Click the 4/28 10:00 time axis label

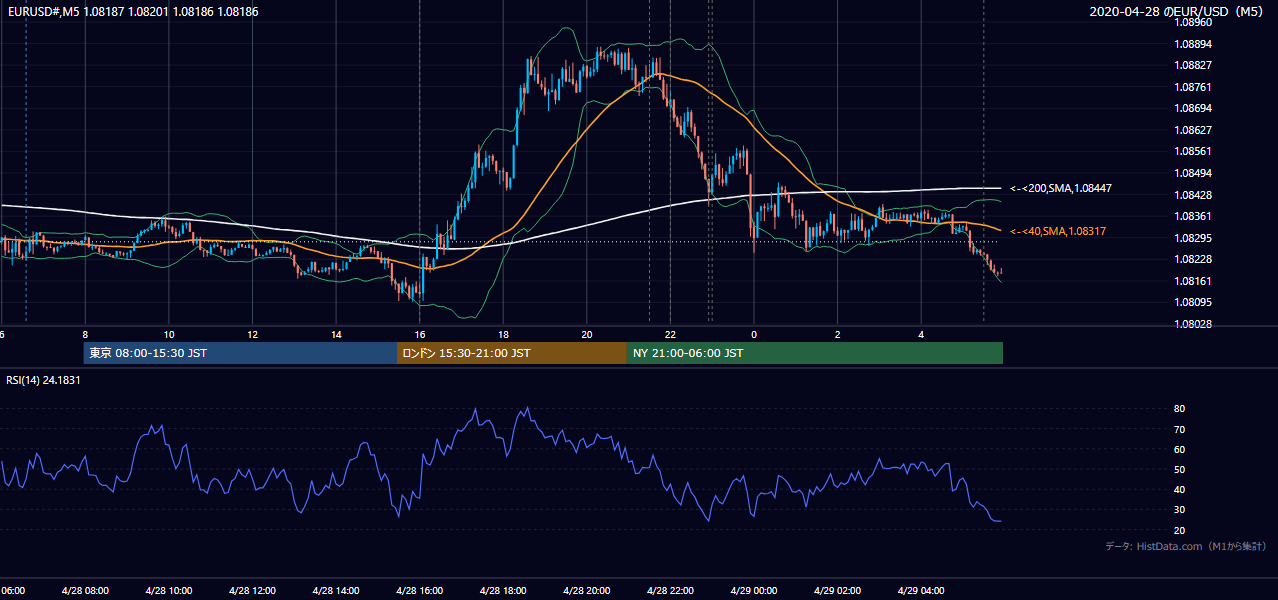click(x=169, y=590)
